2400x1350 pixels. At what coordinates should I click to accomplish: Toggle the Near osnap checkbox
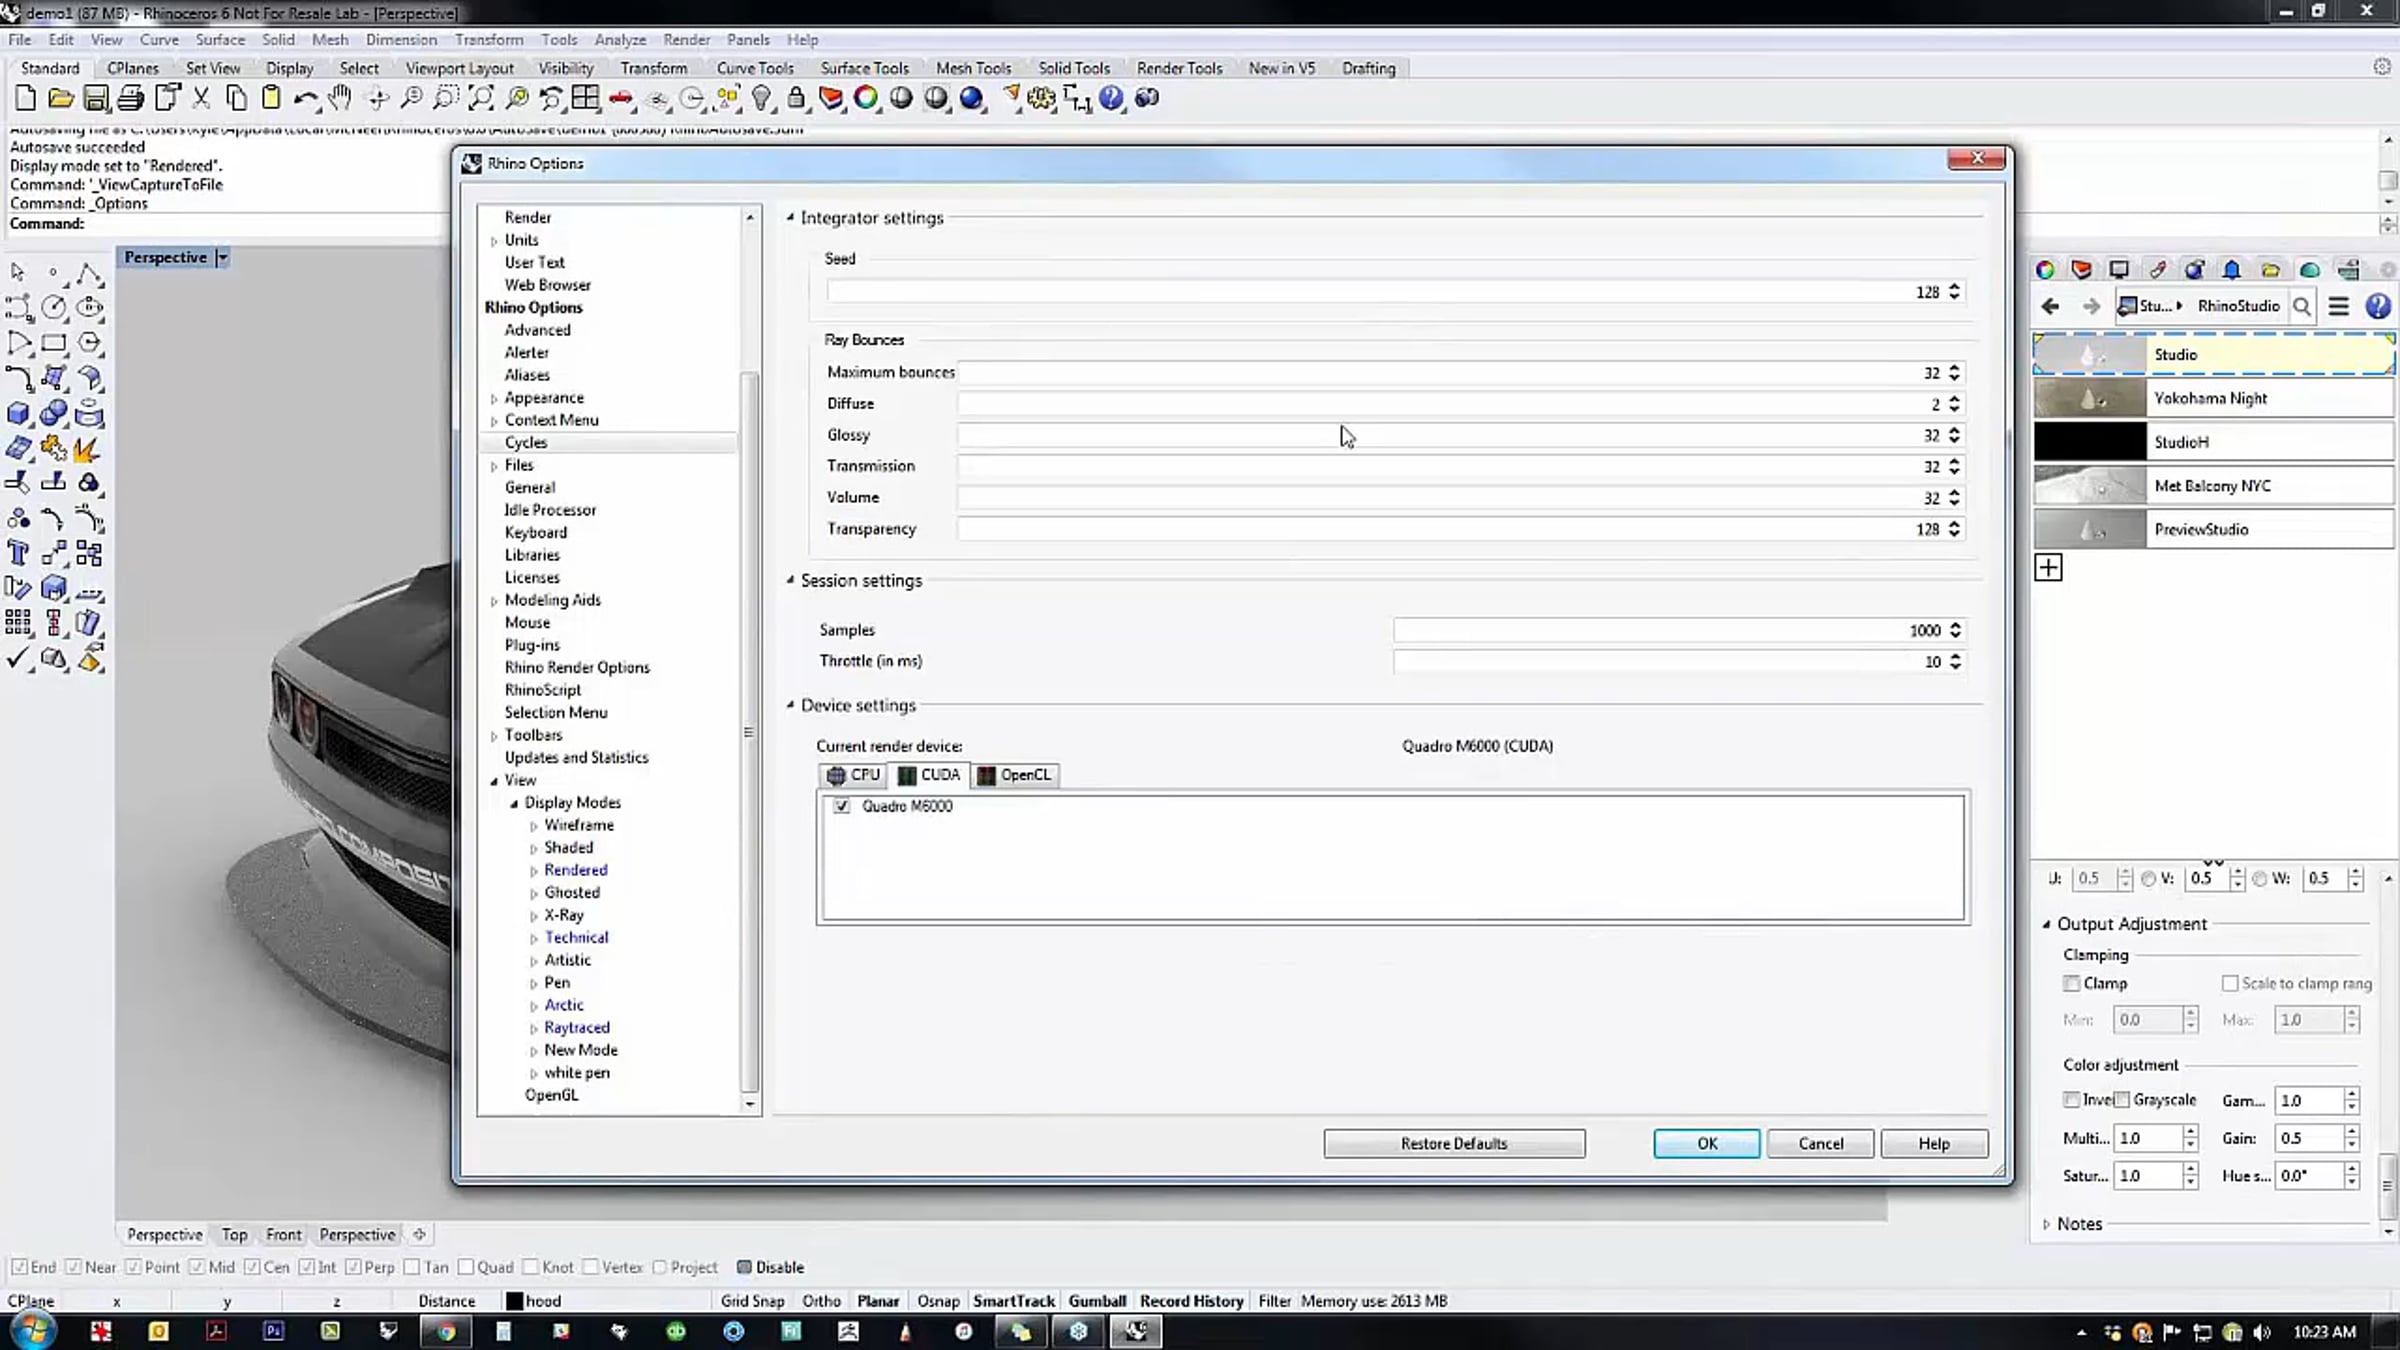(x=73, y=1267)
